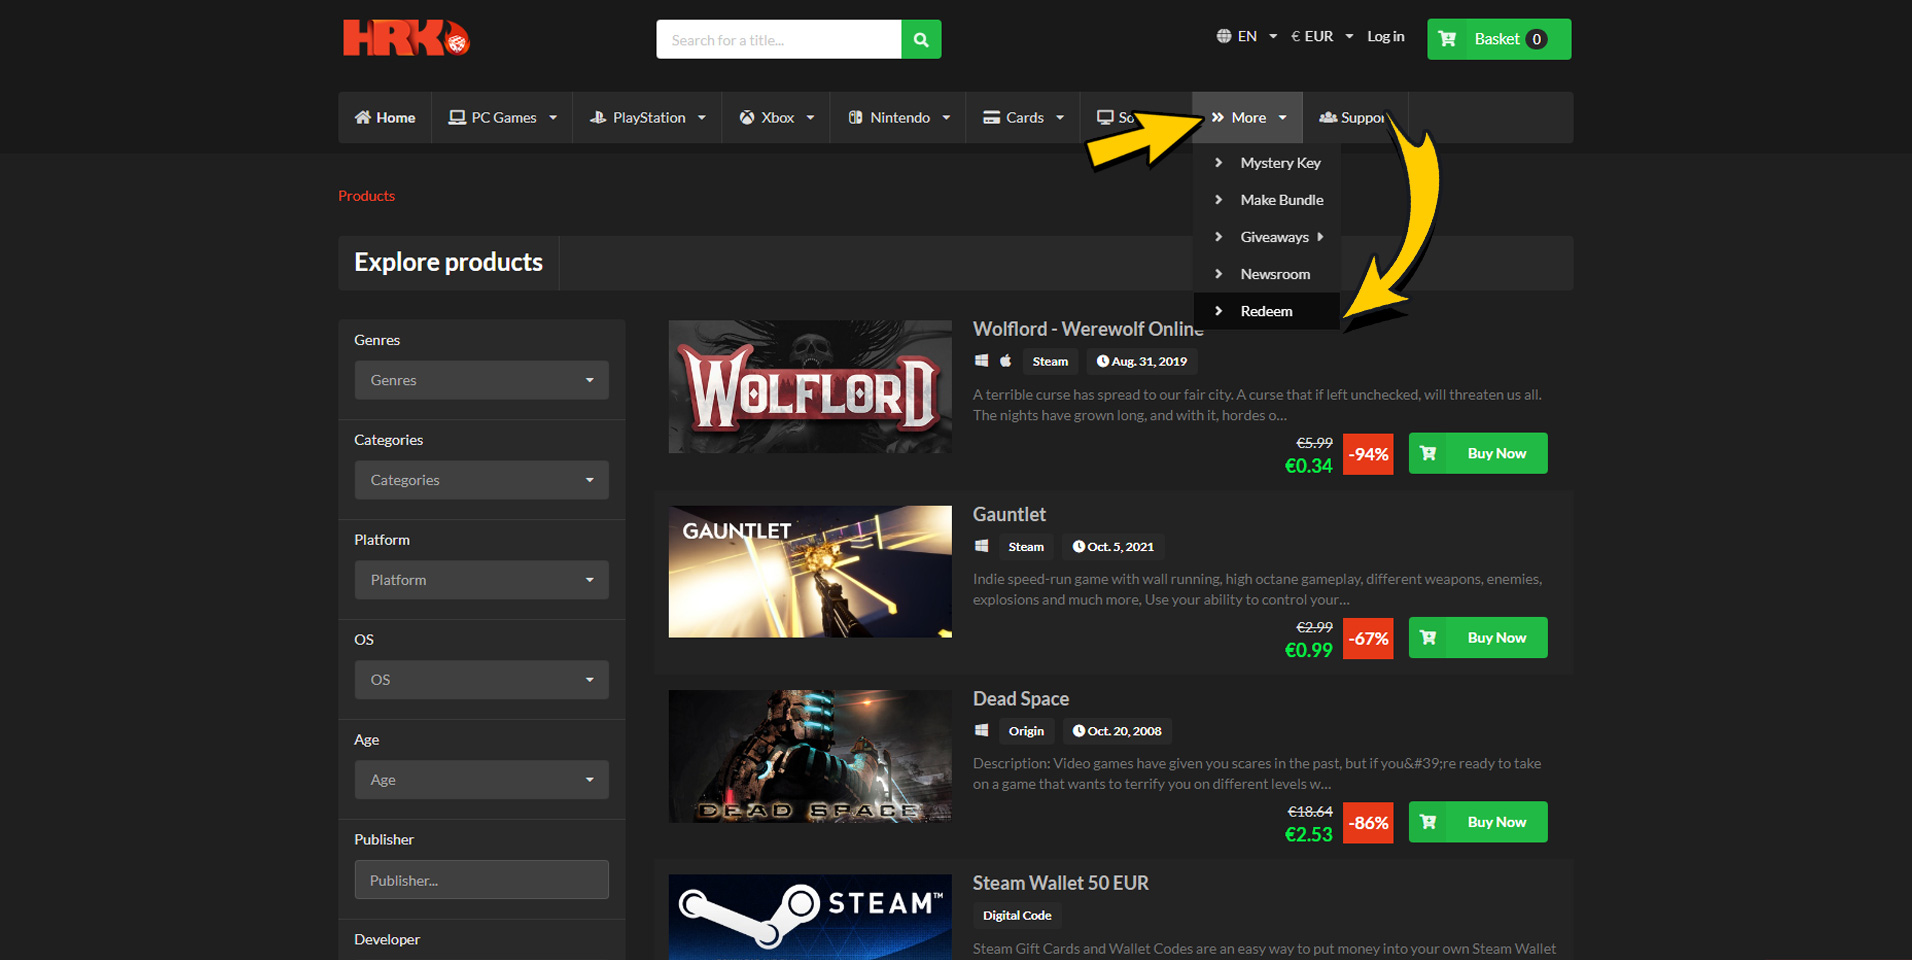1912x960 pixels.
Task: Expand the OS filter dropdown
Action: click(x=481, y=680)
